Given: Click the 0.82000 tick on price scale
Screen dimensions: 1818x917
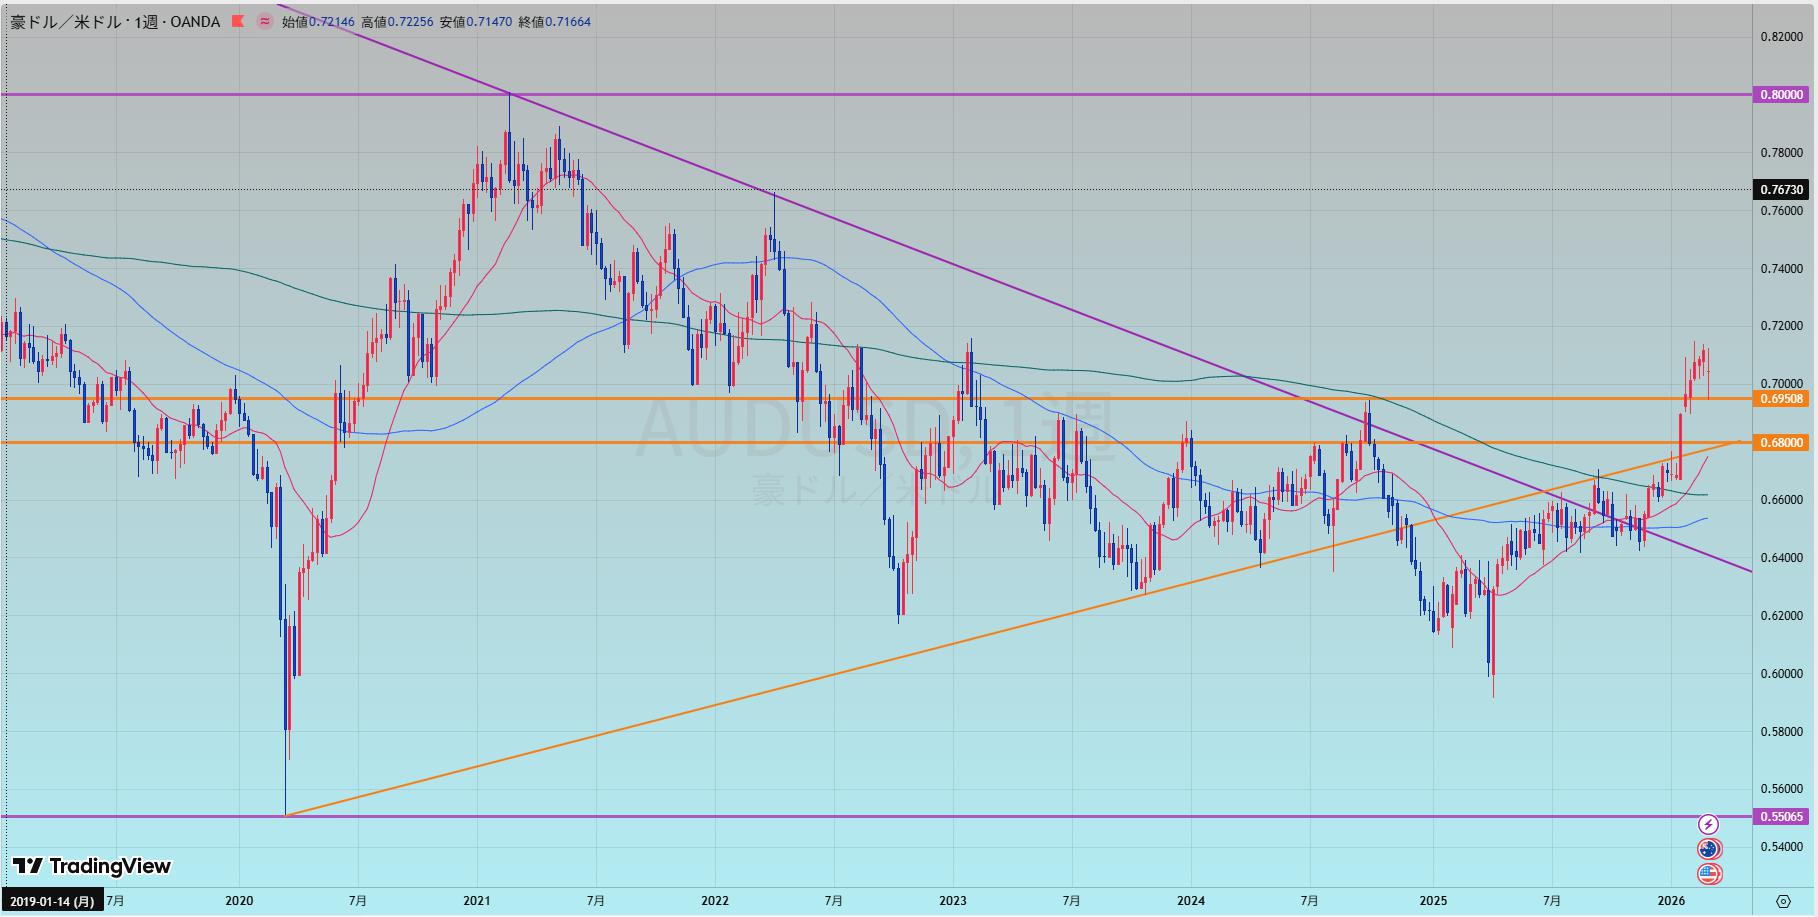Looking at the screenshot, I should click(1781, 37).
